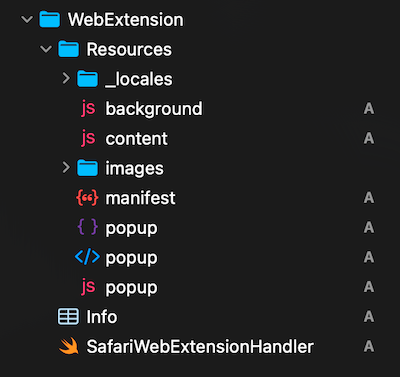Collapse the WebExtension folder chevron
Viewport: 400px width, 377px height.
pos(27,20)
